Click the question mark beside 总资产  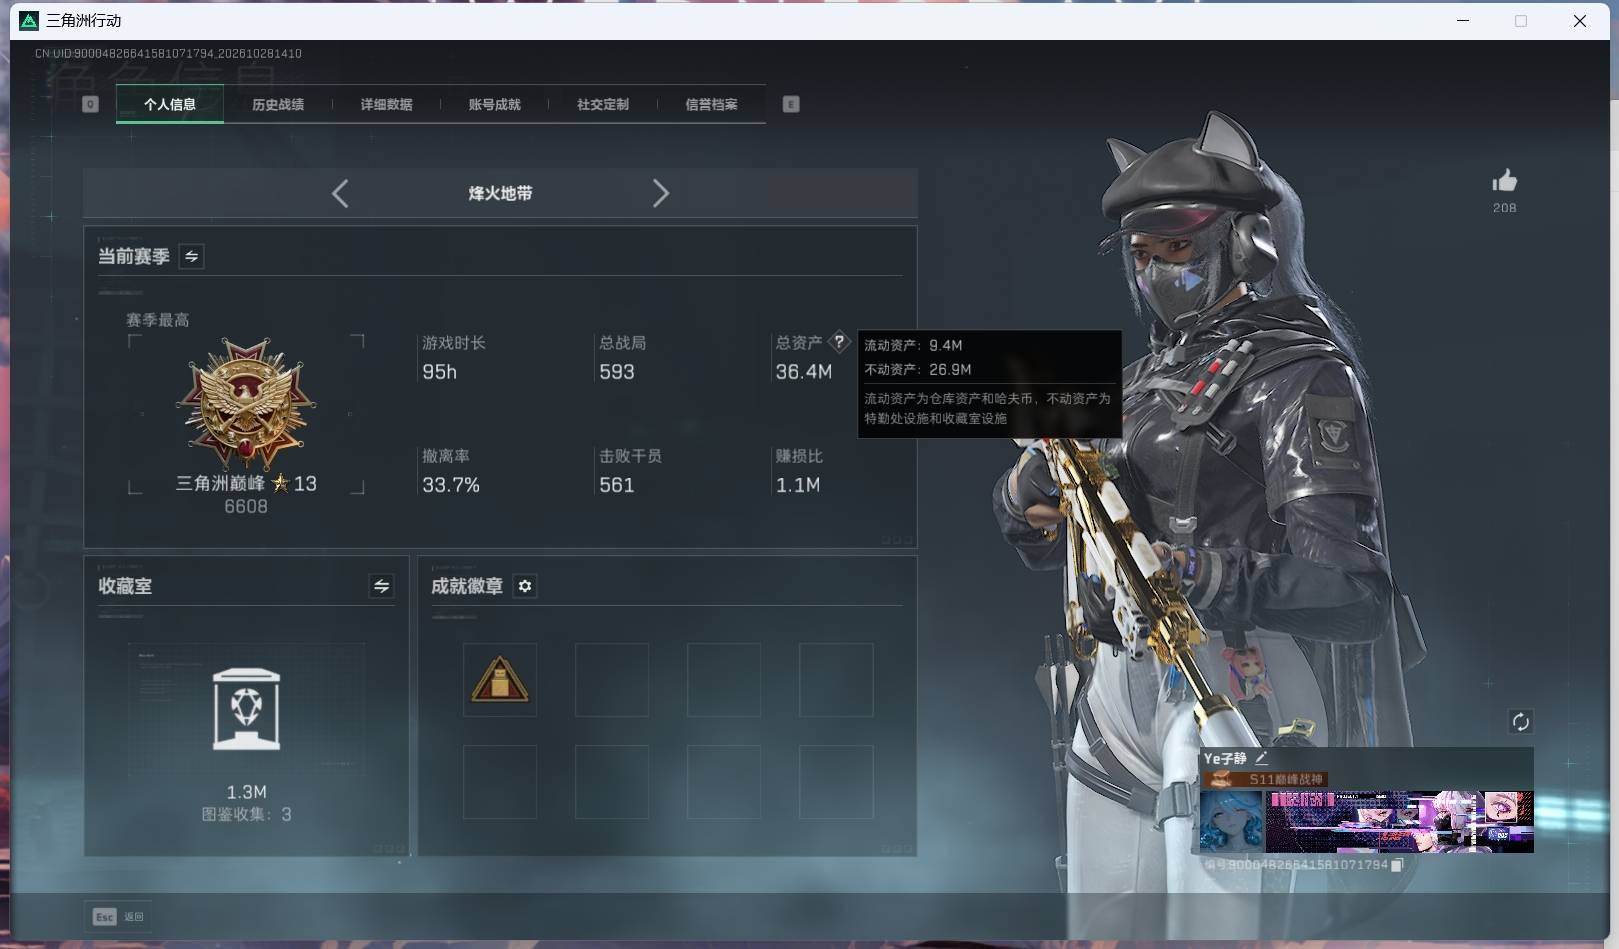[x=839, y=342]
